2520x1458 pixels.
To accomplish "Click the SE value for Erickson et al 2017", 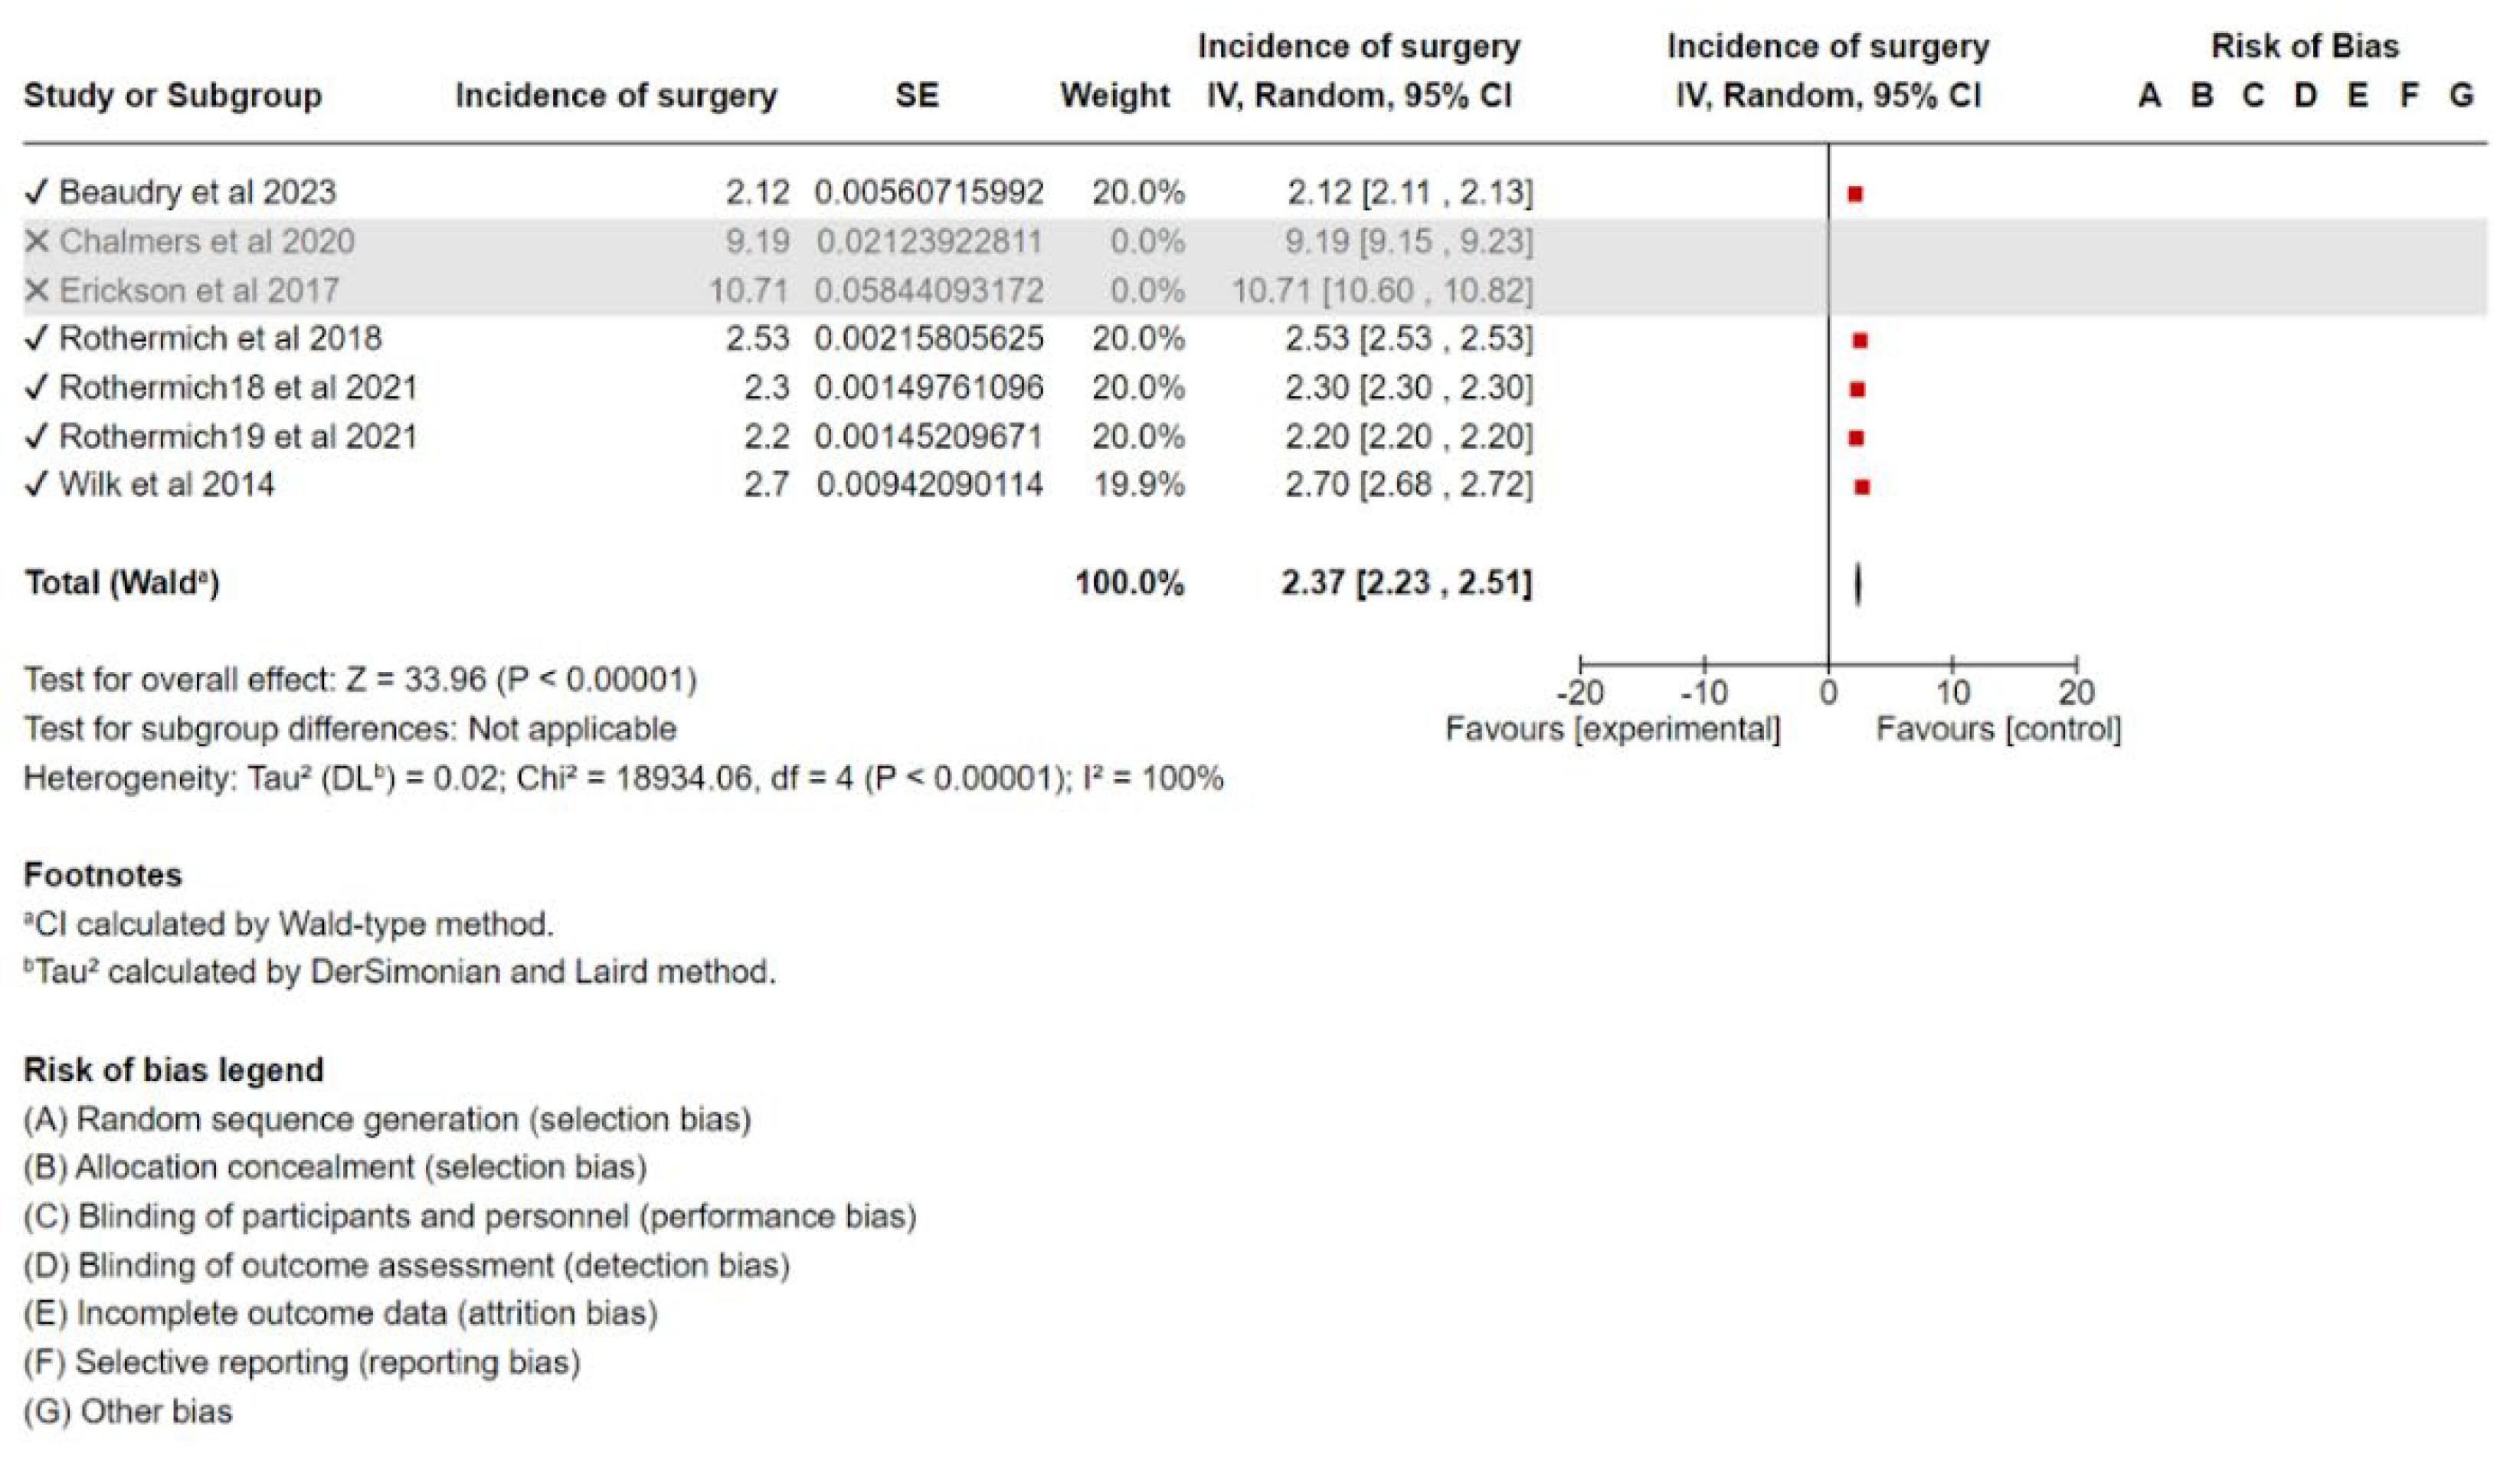I will (929, 290).
